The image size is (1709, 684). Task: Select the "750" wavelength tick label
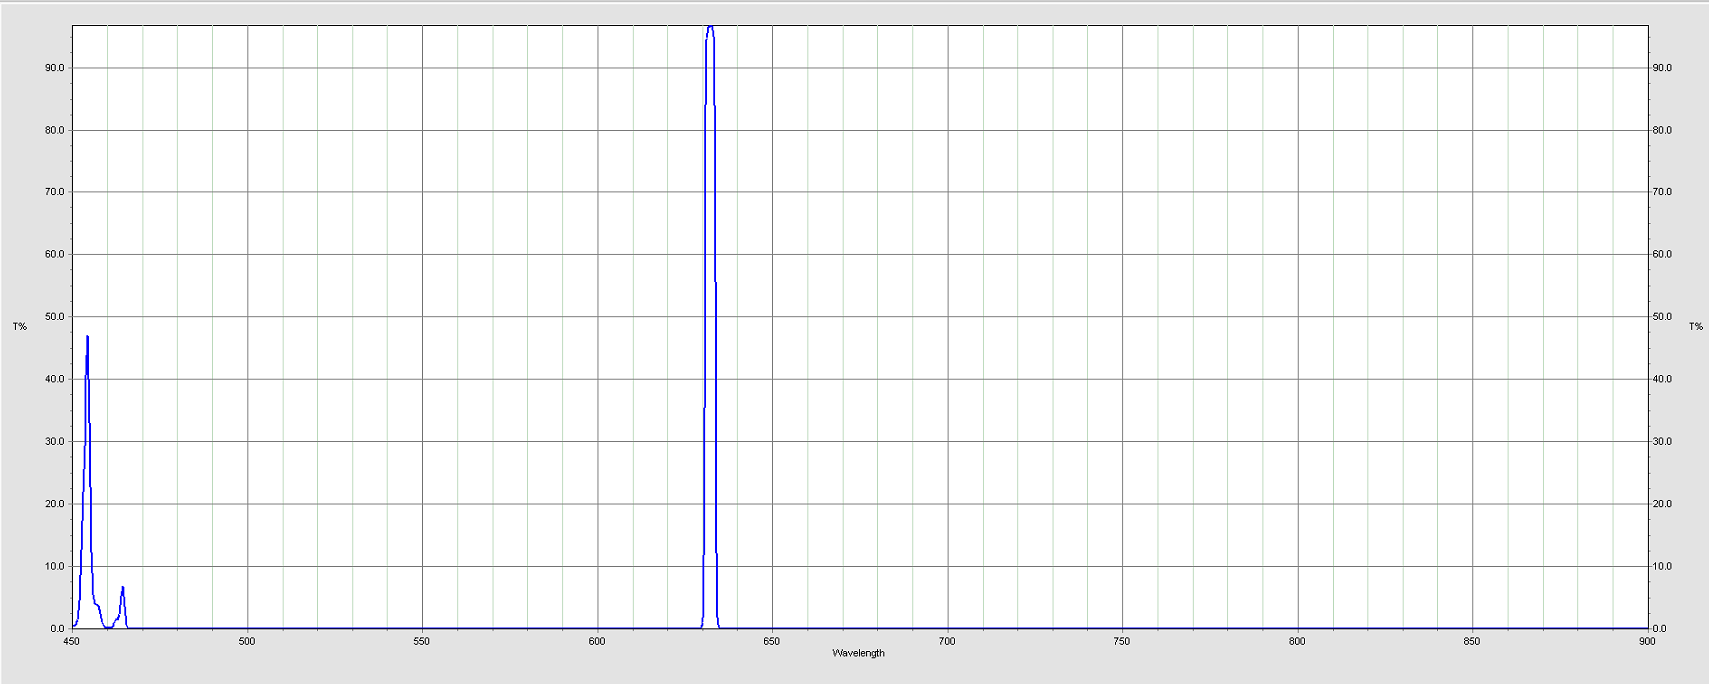tap(1122, 641)
